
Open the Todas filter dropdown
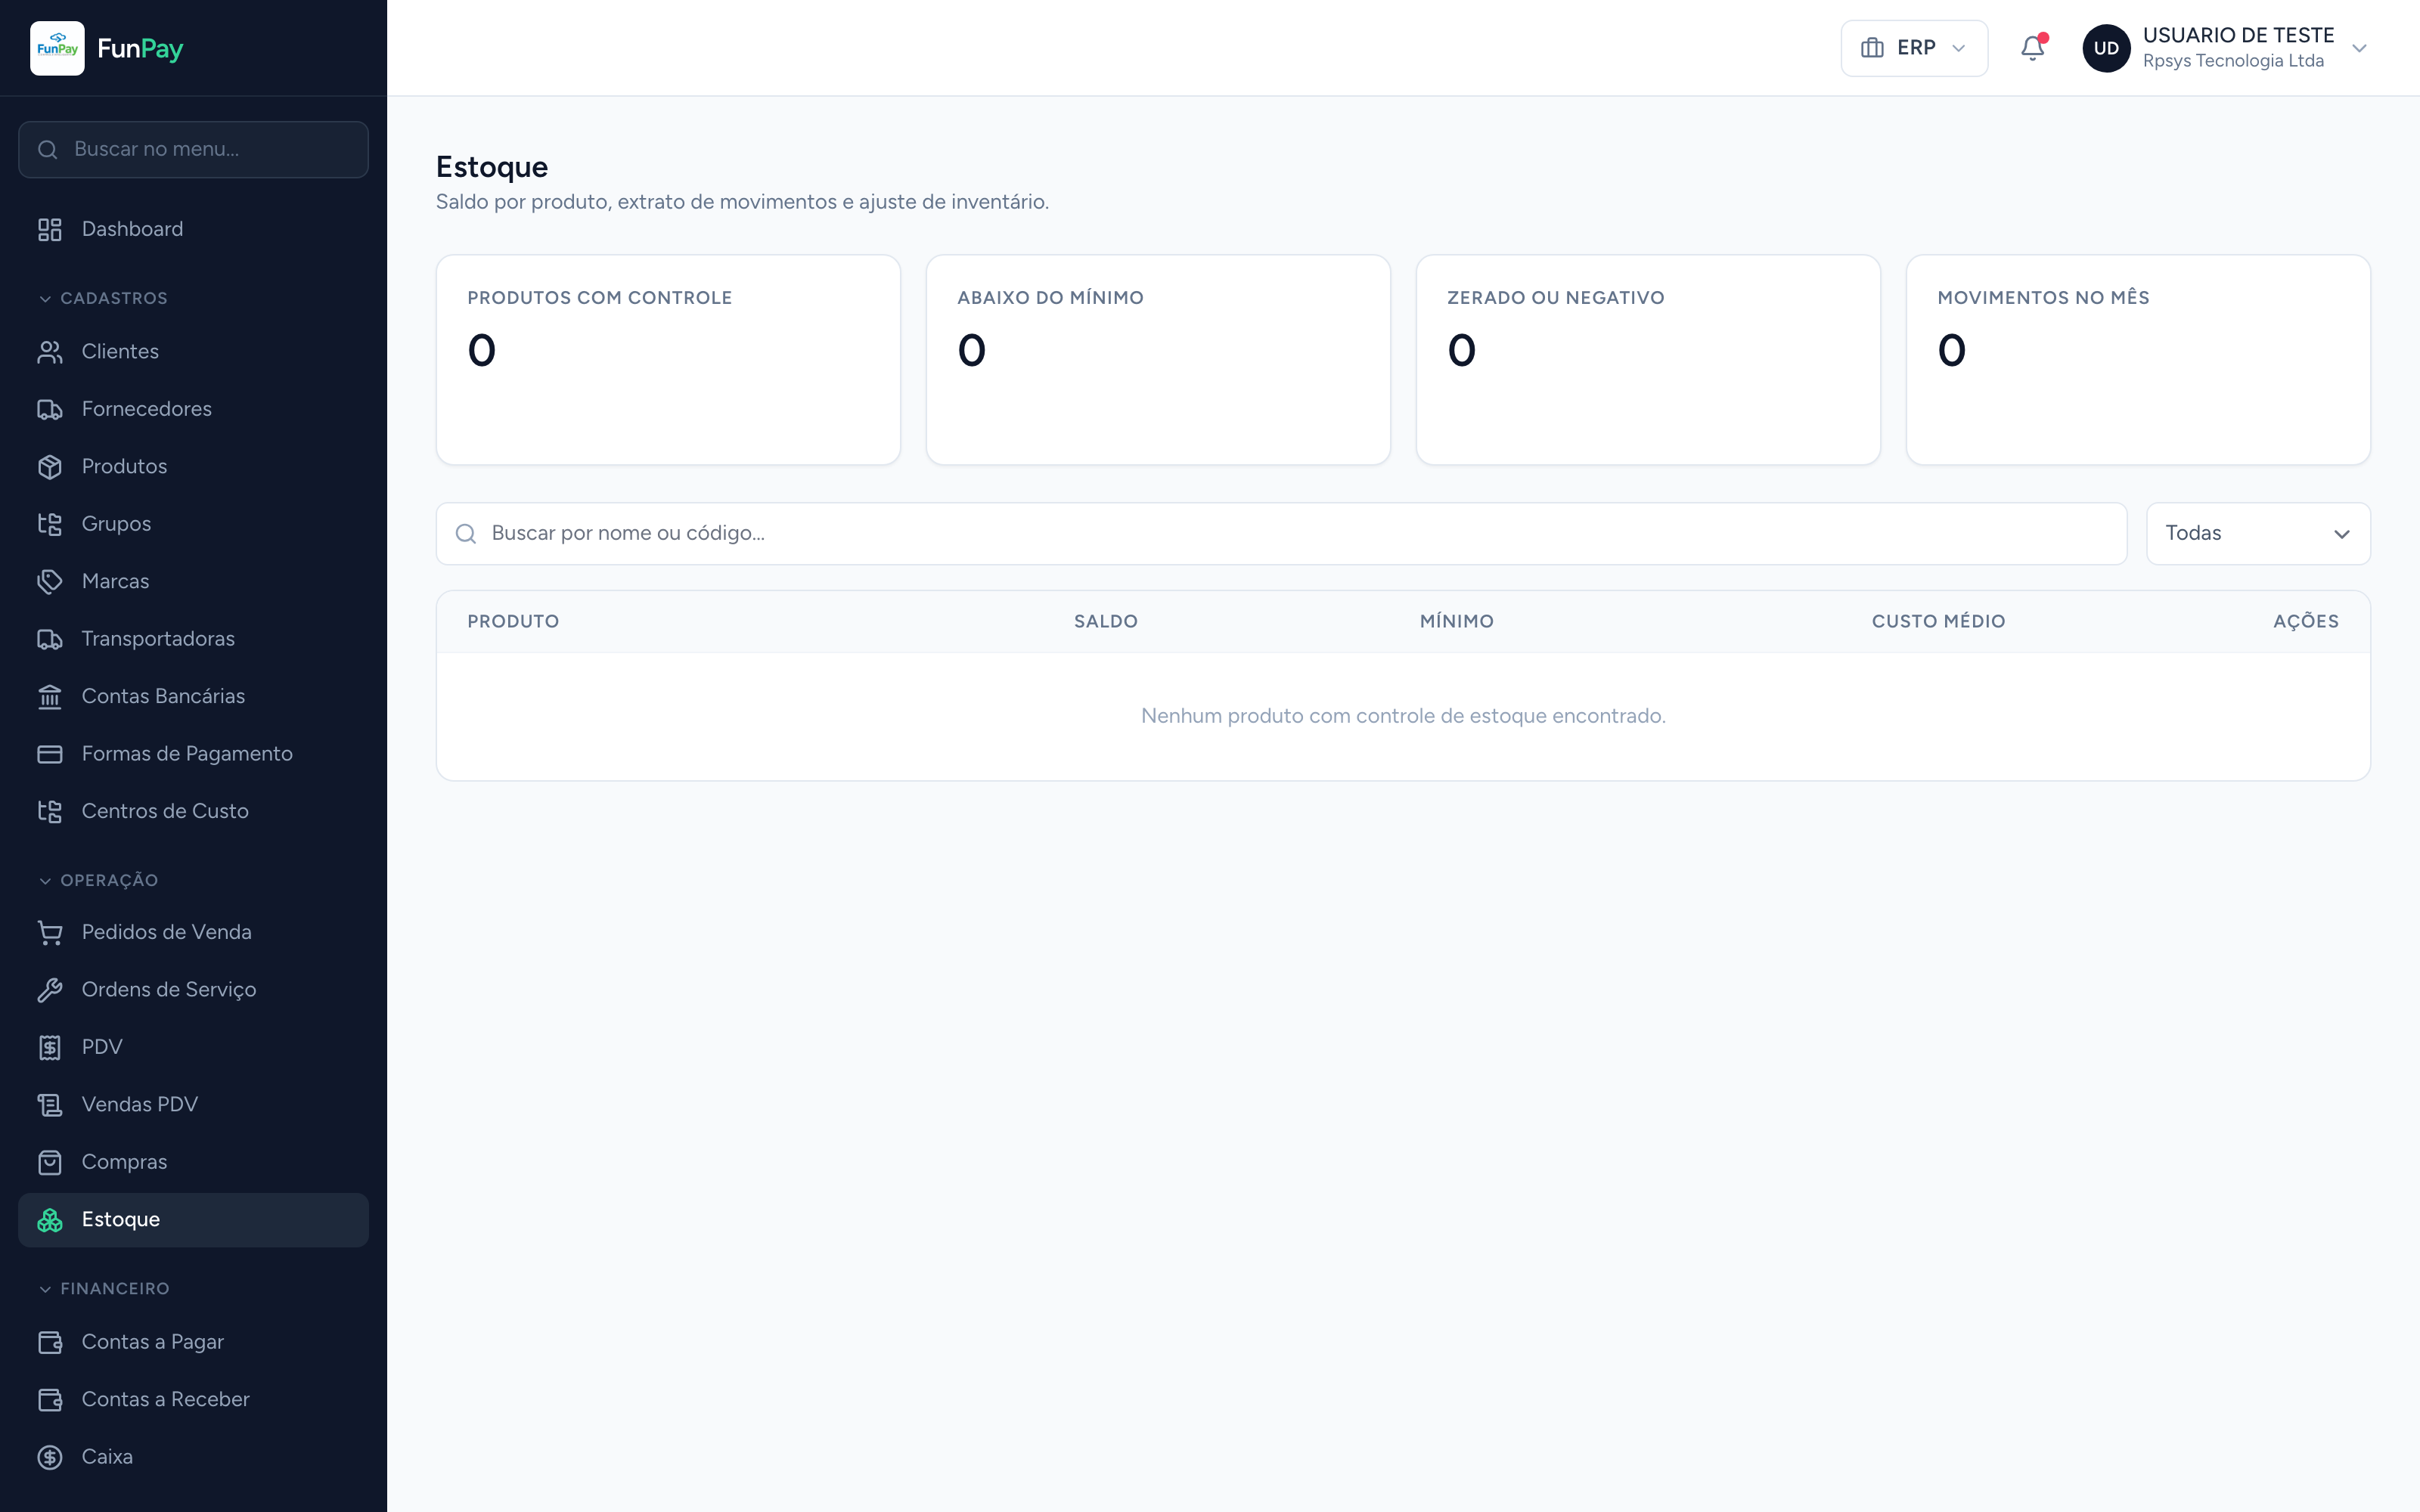coord(2258,534)
